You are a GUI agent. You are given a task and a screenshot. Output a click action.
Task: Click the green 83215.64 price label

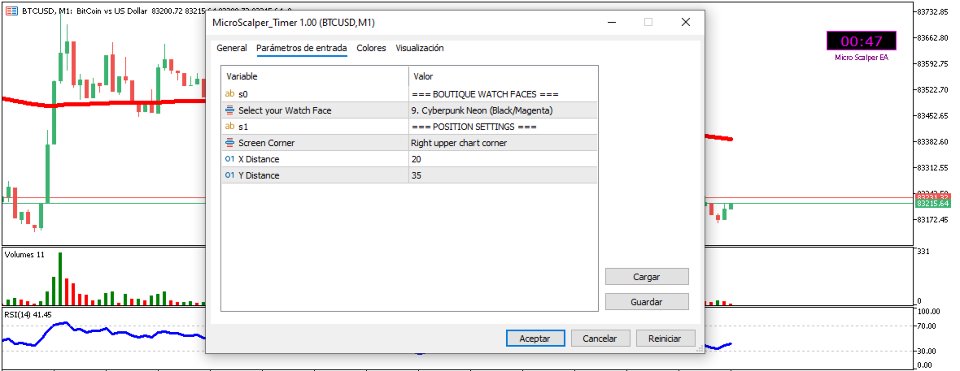click(932, 203)
